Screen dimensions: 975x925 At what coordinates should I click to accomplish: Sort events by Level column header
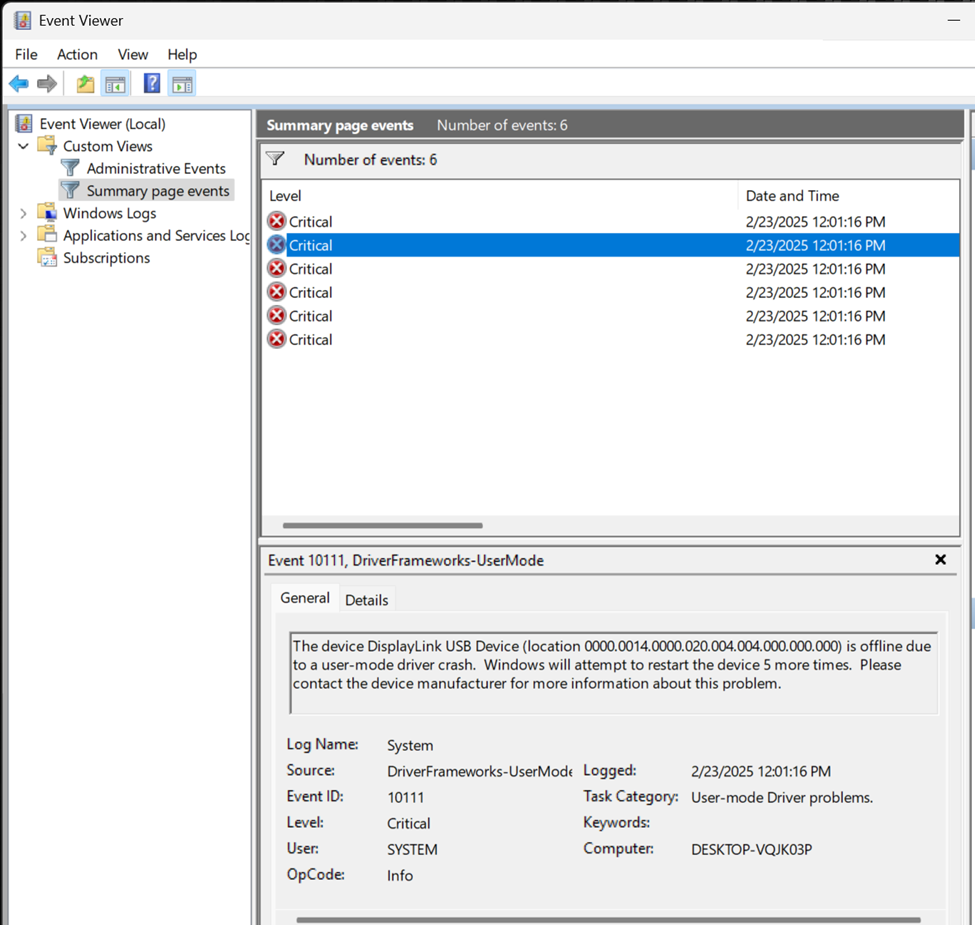point(500,196)
